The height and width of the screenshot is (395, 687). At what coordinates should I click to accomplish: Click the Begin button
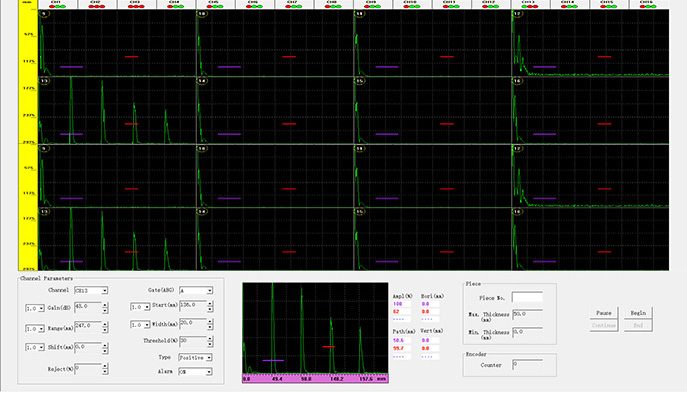click(638, 313)
